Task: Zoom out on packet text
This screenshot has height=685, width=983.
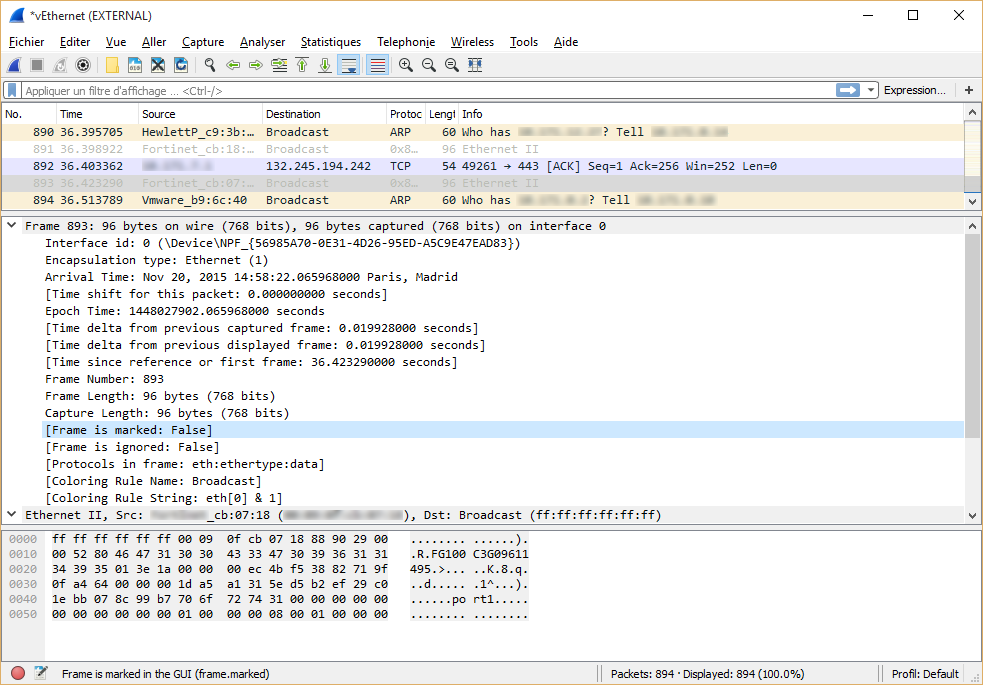Action: [429, 65]
